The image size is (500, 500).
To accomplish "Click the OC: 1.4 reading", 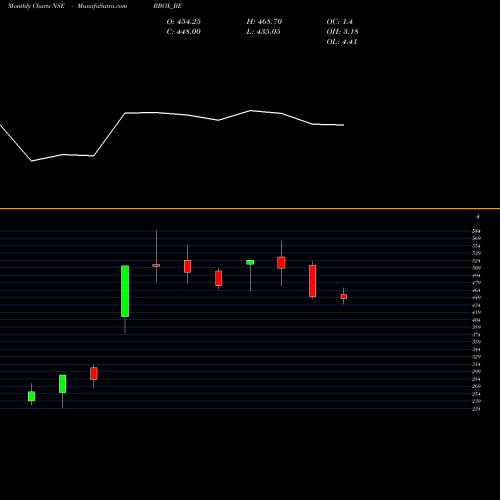I will coord(339,22).
